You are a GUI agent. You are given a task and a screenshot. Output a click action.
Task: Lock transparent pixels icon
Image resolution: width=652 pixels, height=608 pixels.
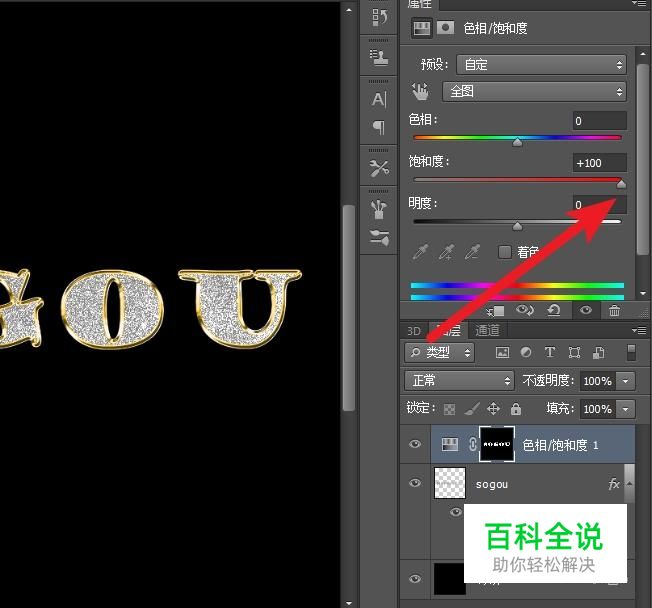click(x=449, y=409)
